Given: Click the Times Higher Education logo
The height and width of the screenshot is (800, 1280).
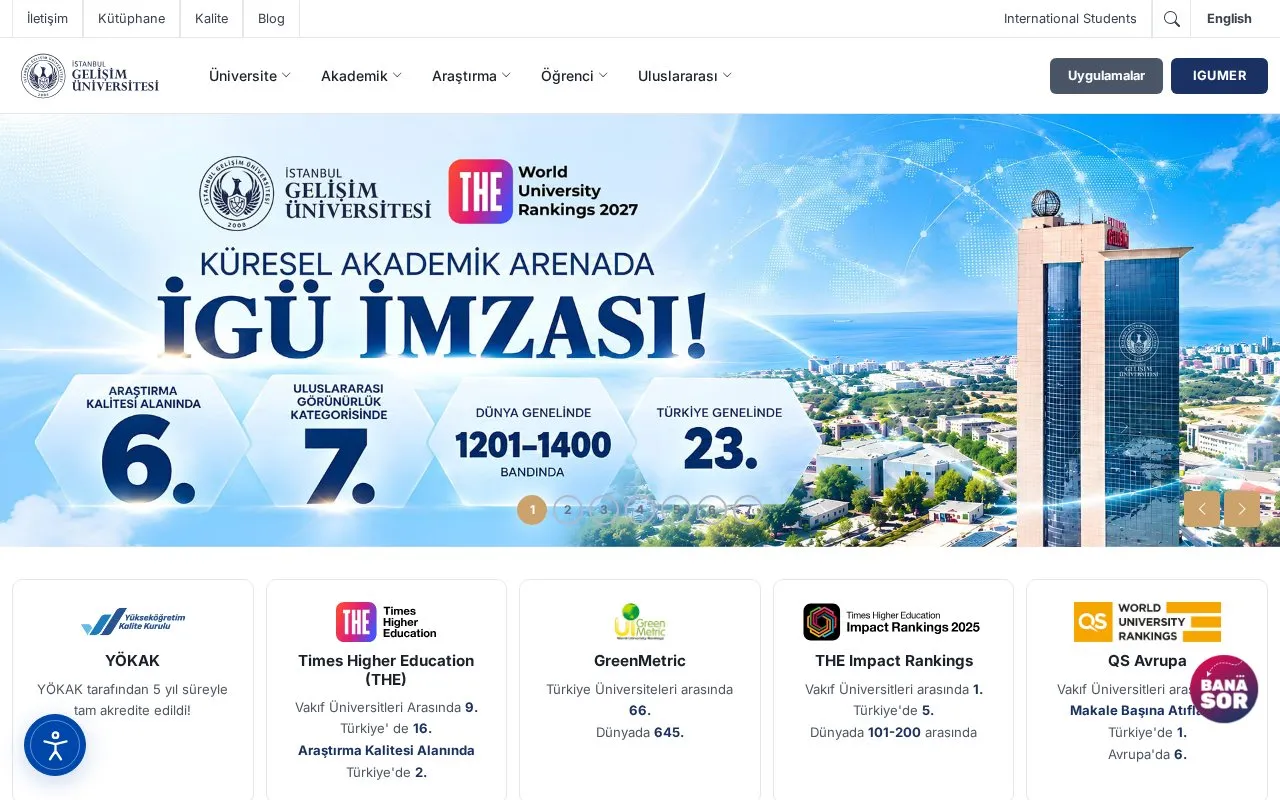Looking at the screenshot, I should pos(386,622).
